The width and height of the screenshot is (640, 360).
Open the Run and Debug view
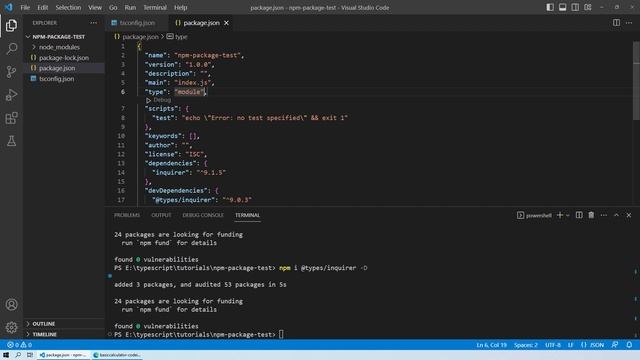pyautogui.click(x=11, y=95)
